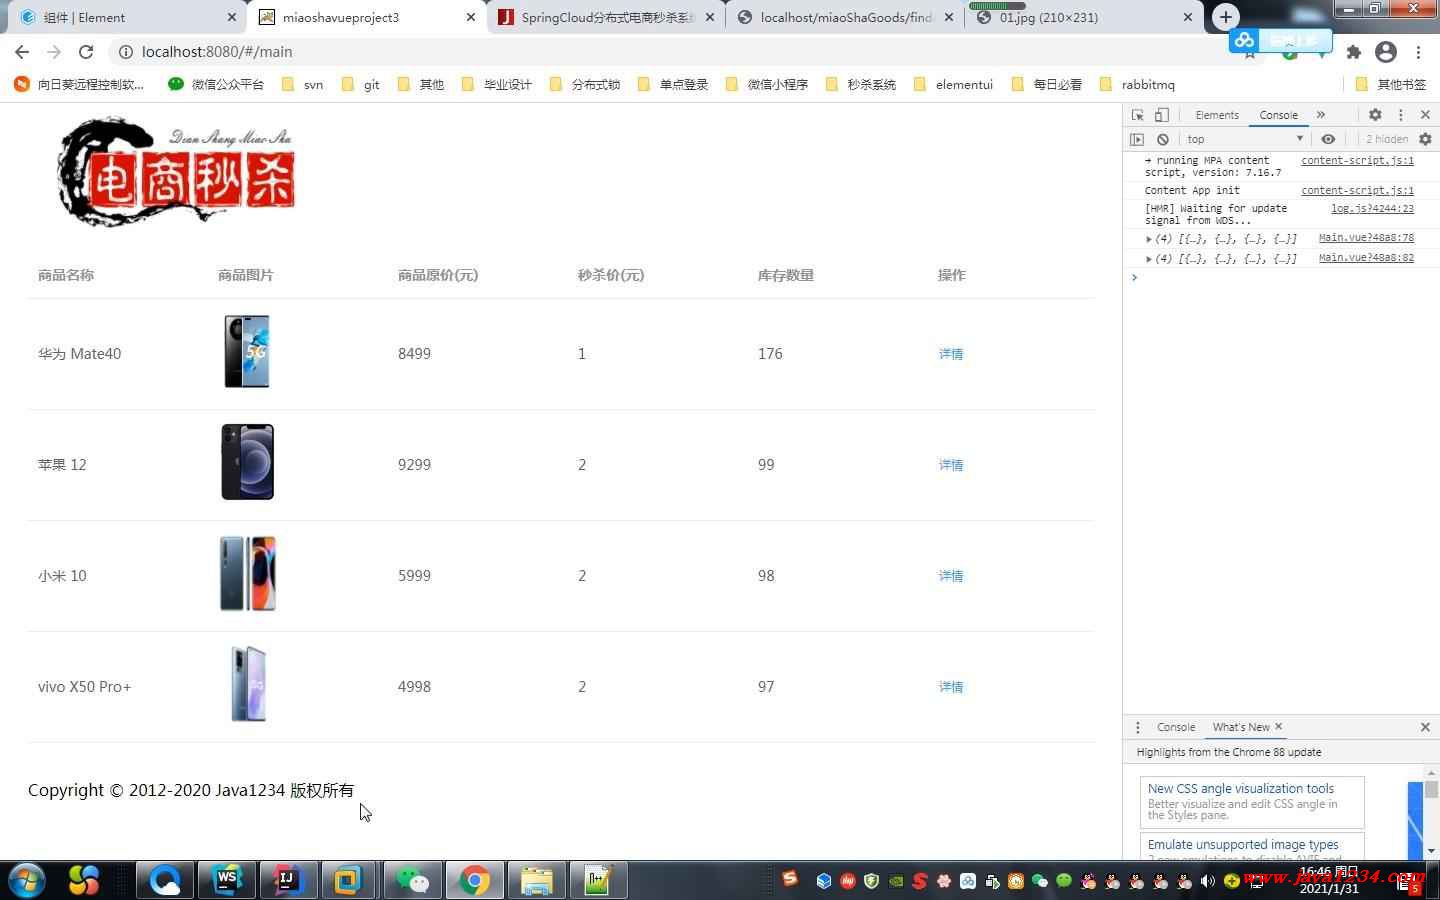Reload the page with the refresh icon
The height and width of the screenshot is (900, 1440).
click(x=86, y=52)
